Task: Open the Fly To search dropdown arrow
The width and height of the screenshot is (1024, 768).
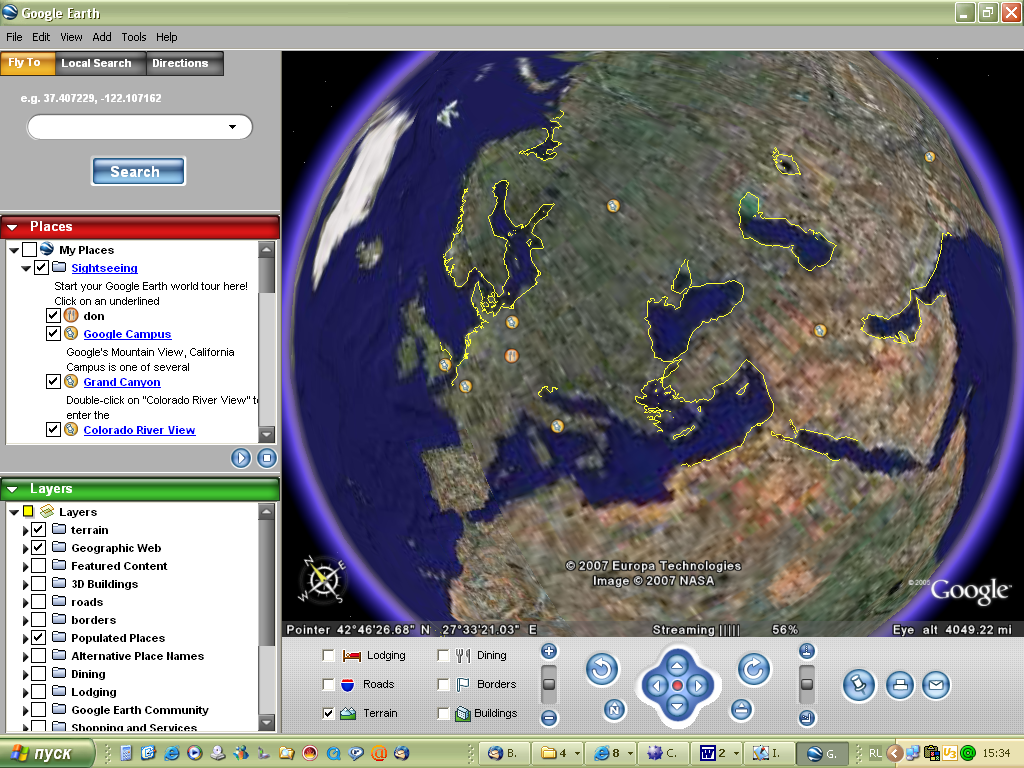Action: click(x=232, y=127)
